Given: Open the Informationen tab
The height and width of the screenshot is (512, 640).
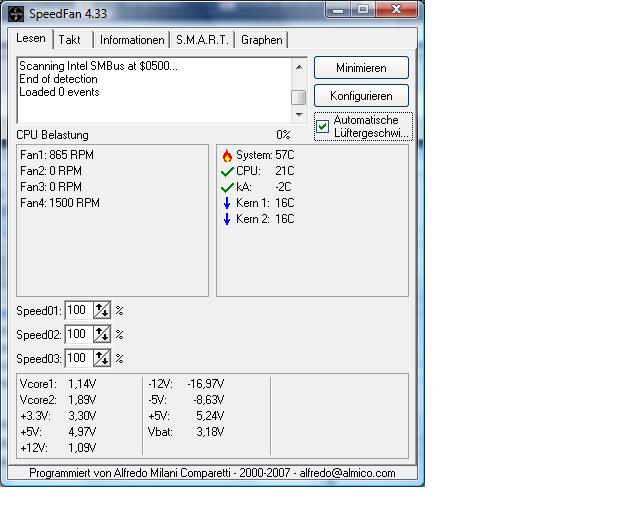Looking at the screenshot, I should (132, 40).
